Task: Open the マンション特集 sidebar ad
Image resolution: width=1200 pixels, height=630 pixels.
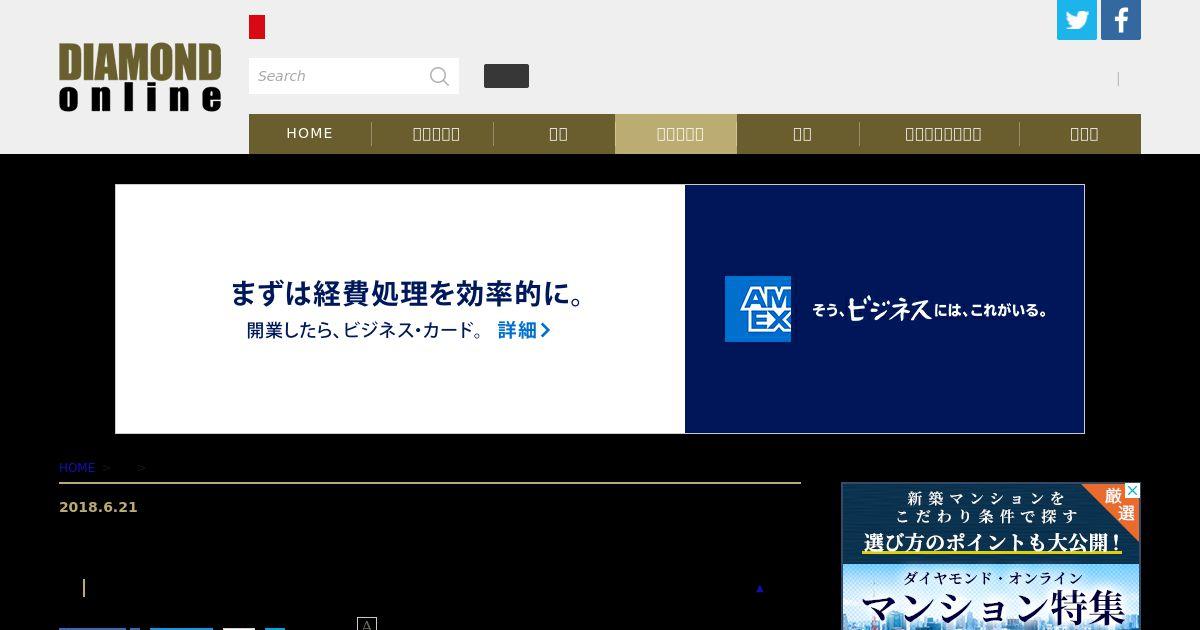Action: coord(991,556)
